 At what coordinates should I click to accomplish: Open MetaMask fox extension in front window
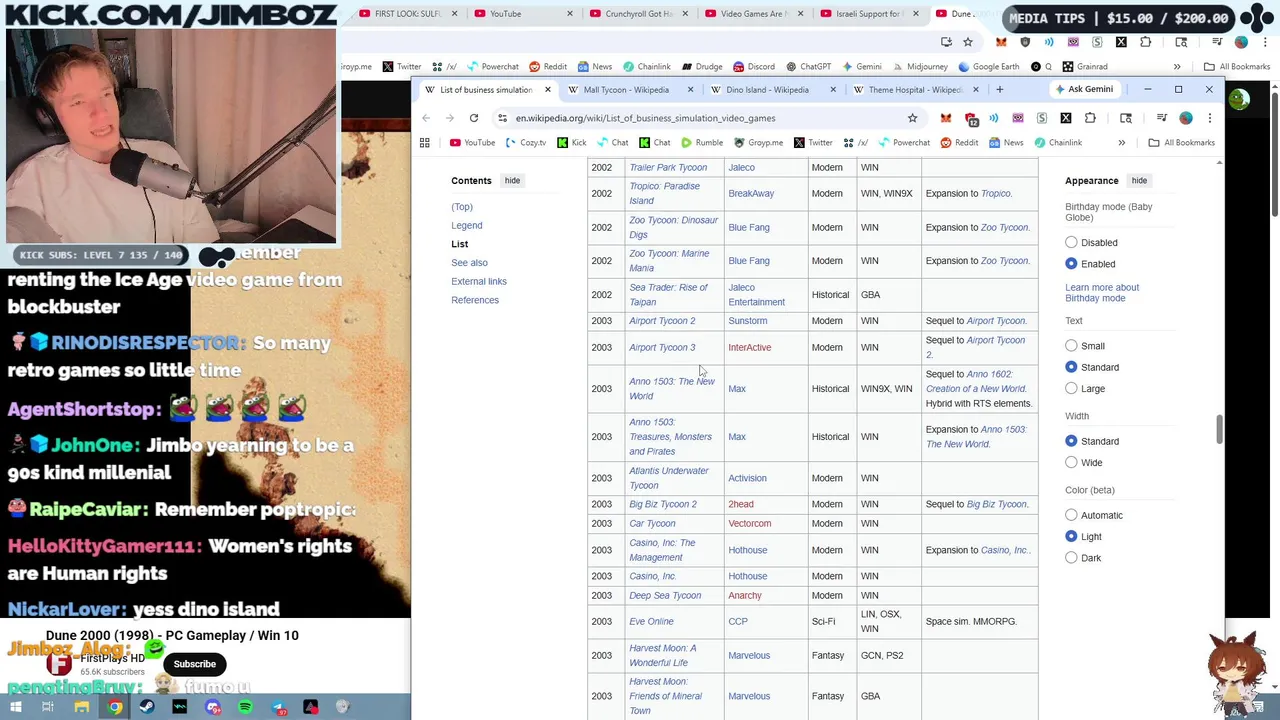pos(945,118)
